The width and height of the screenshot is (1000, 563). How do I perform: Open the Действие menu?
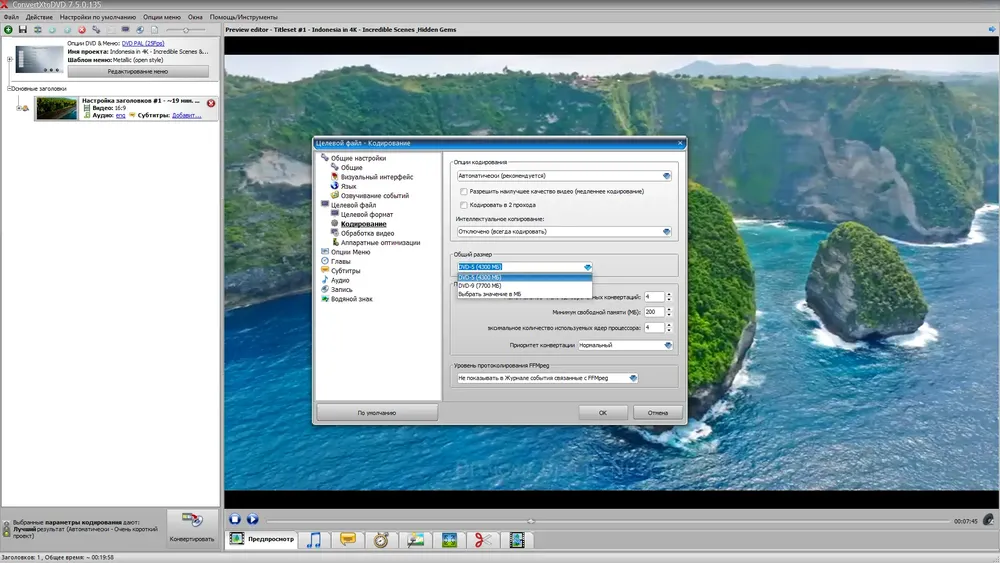(x=39, y=17)
